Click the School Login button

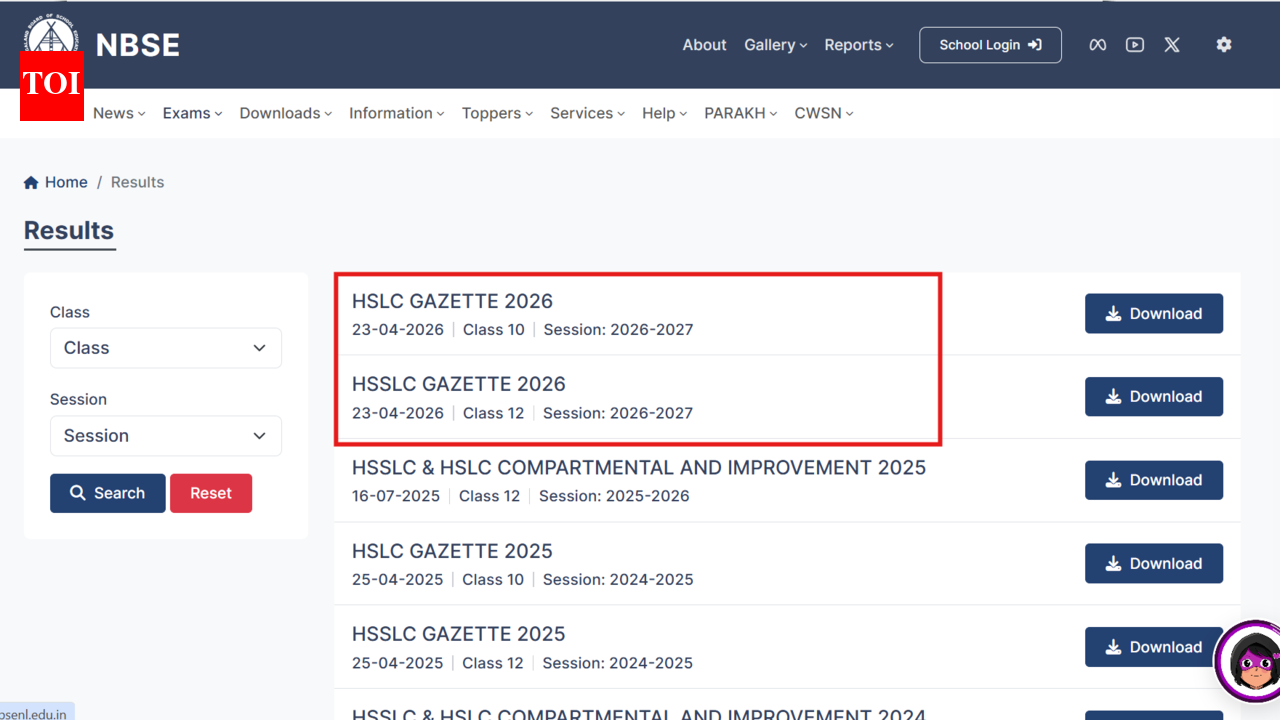(990, 44)
